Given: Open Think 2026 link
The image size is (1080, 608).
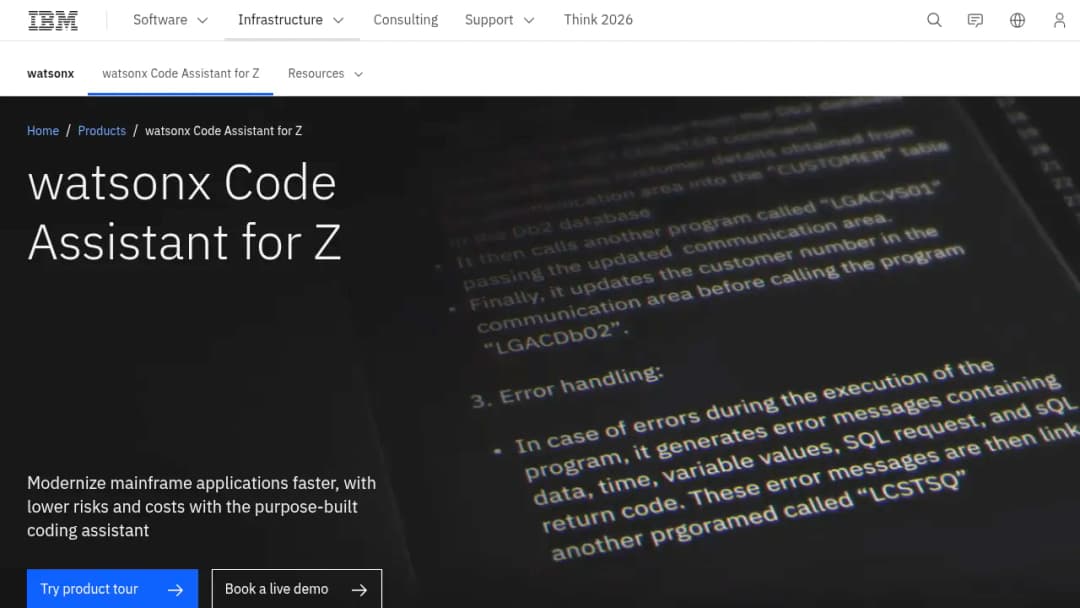Looking at the screenshot, I should pos(598,20).
